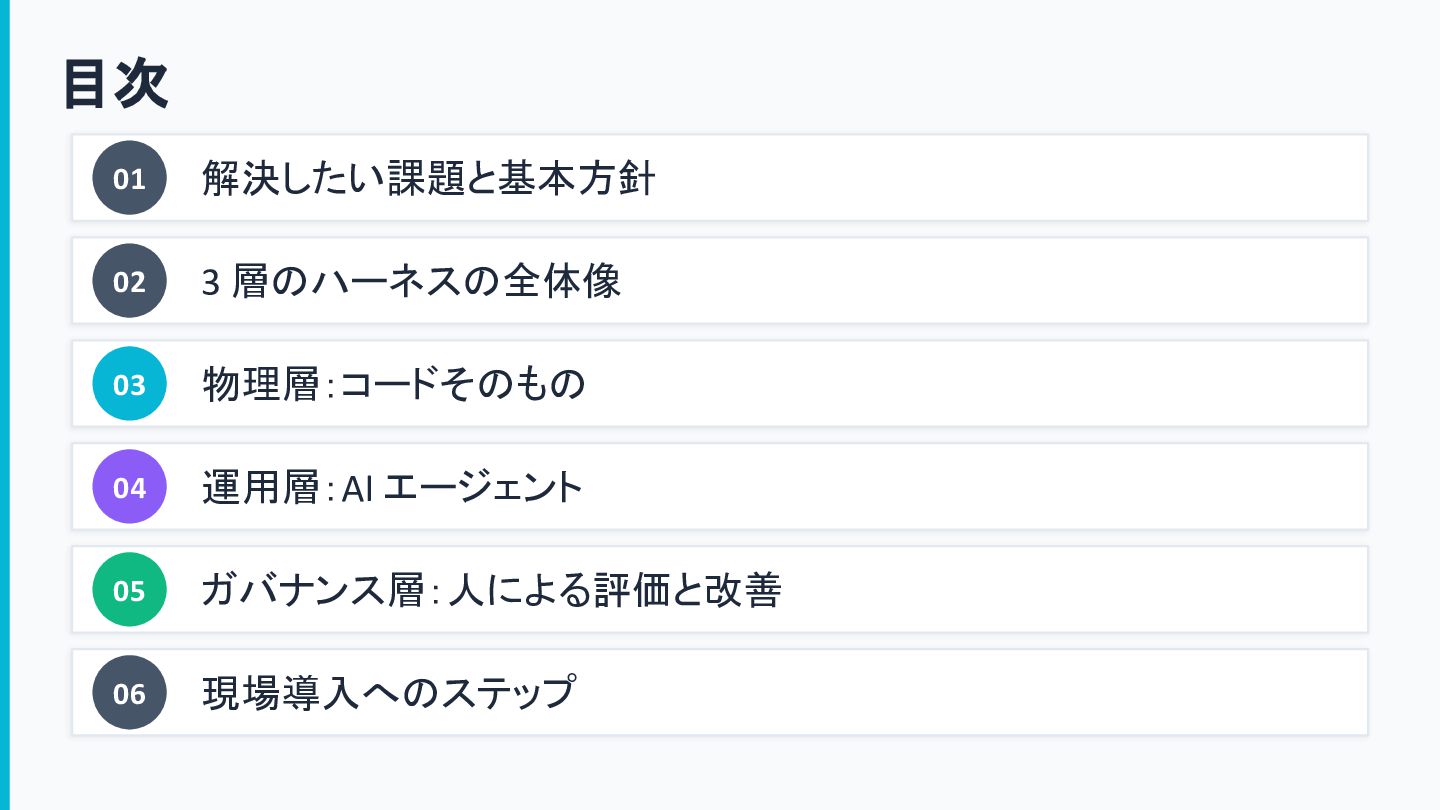Open ガバナンス層:人による評価と改善 entry
This screenshot has width=1440, height=810.
491,591
